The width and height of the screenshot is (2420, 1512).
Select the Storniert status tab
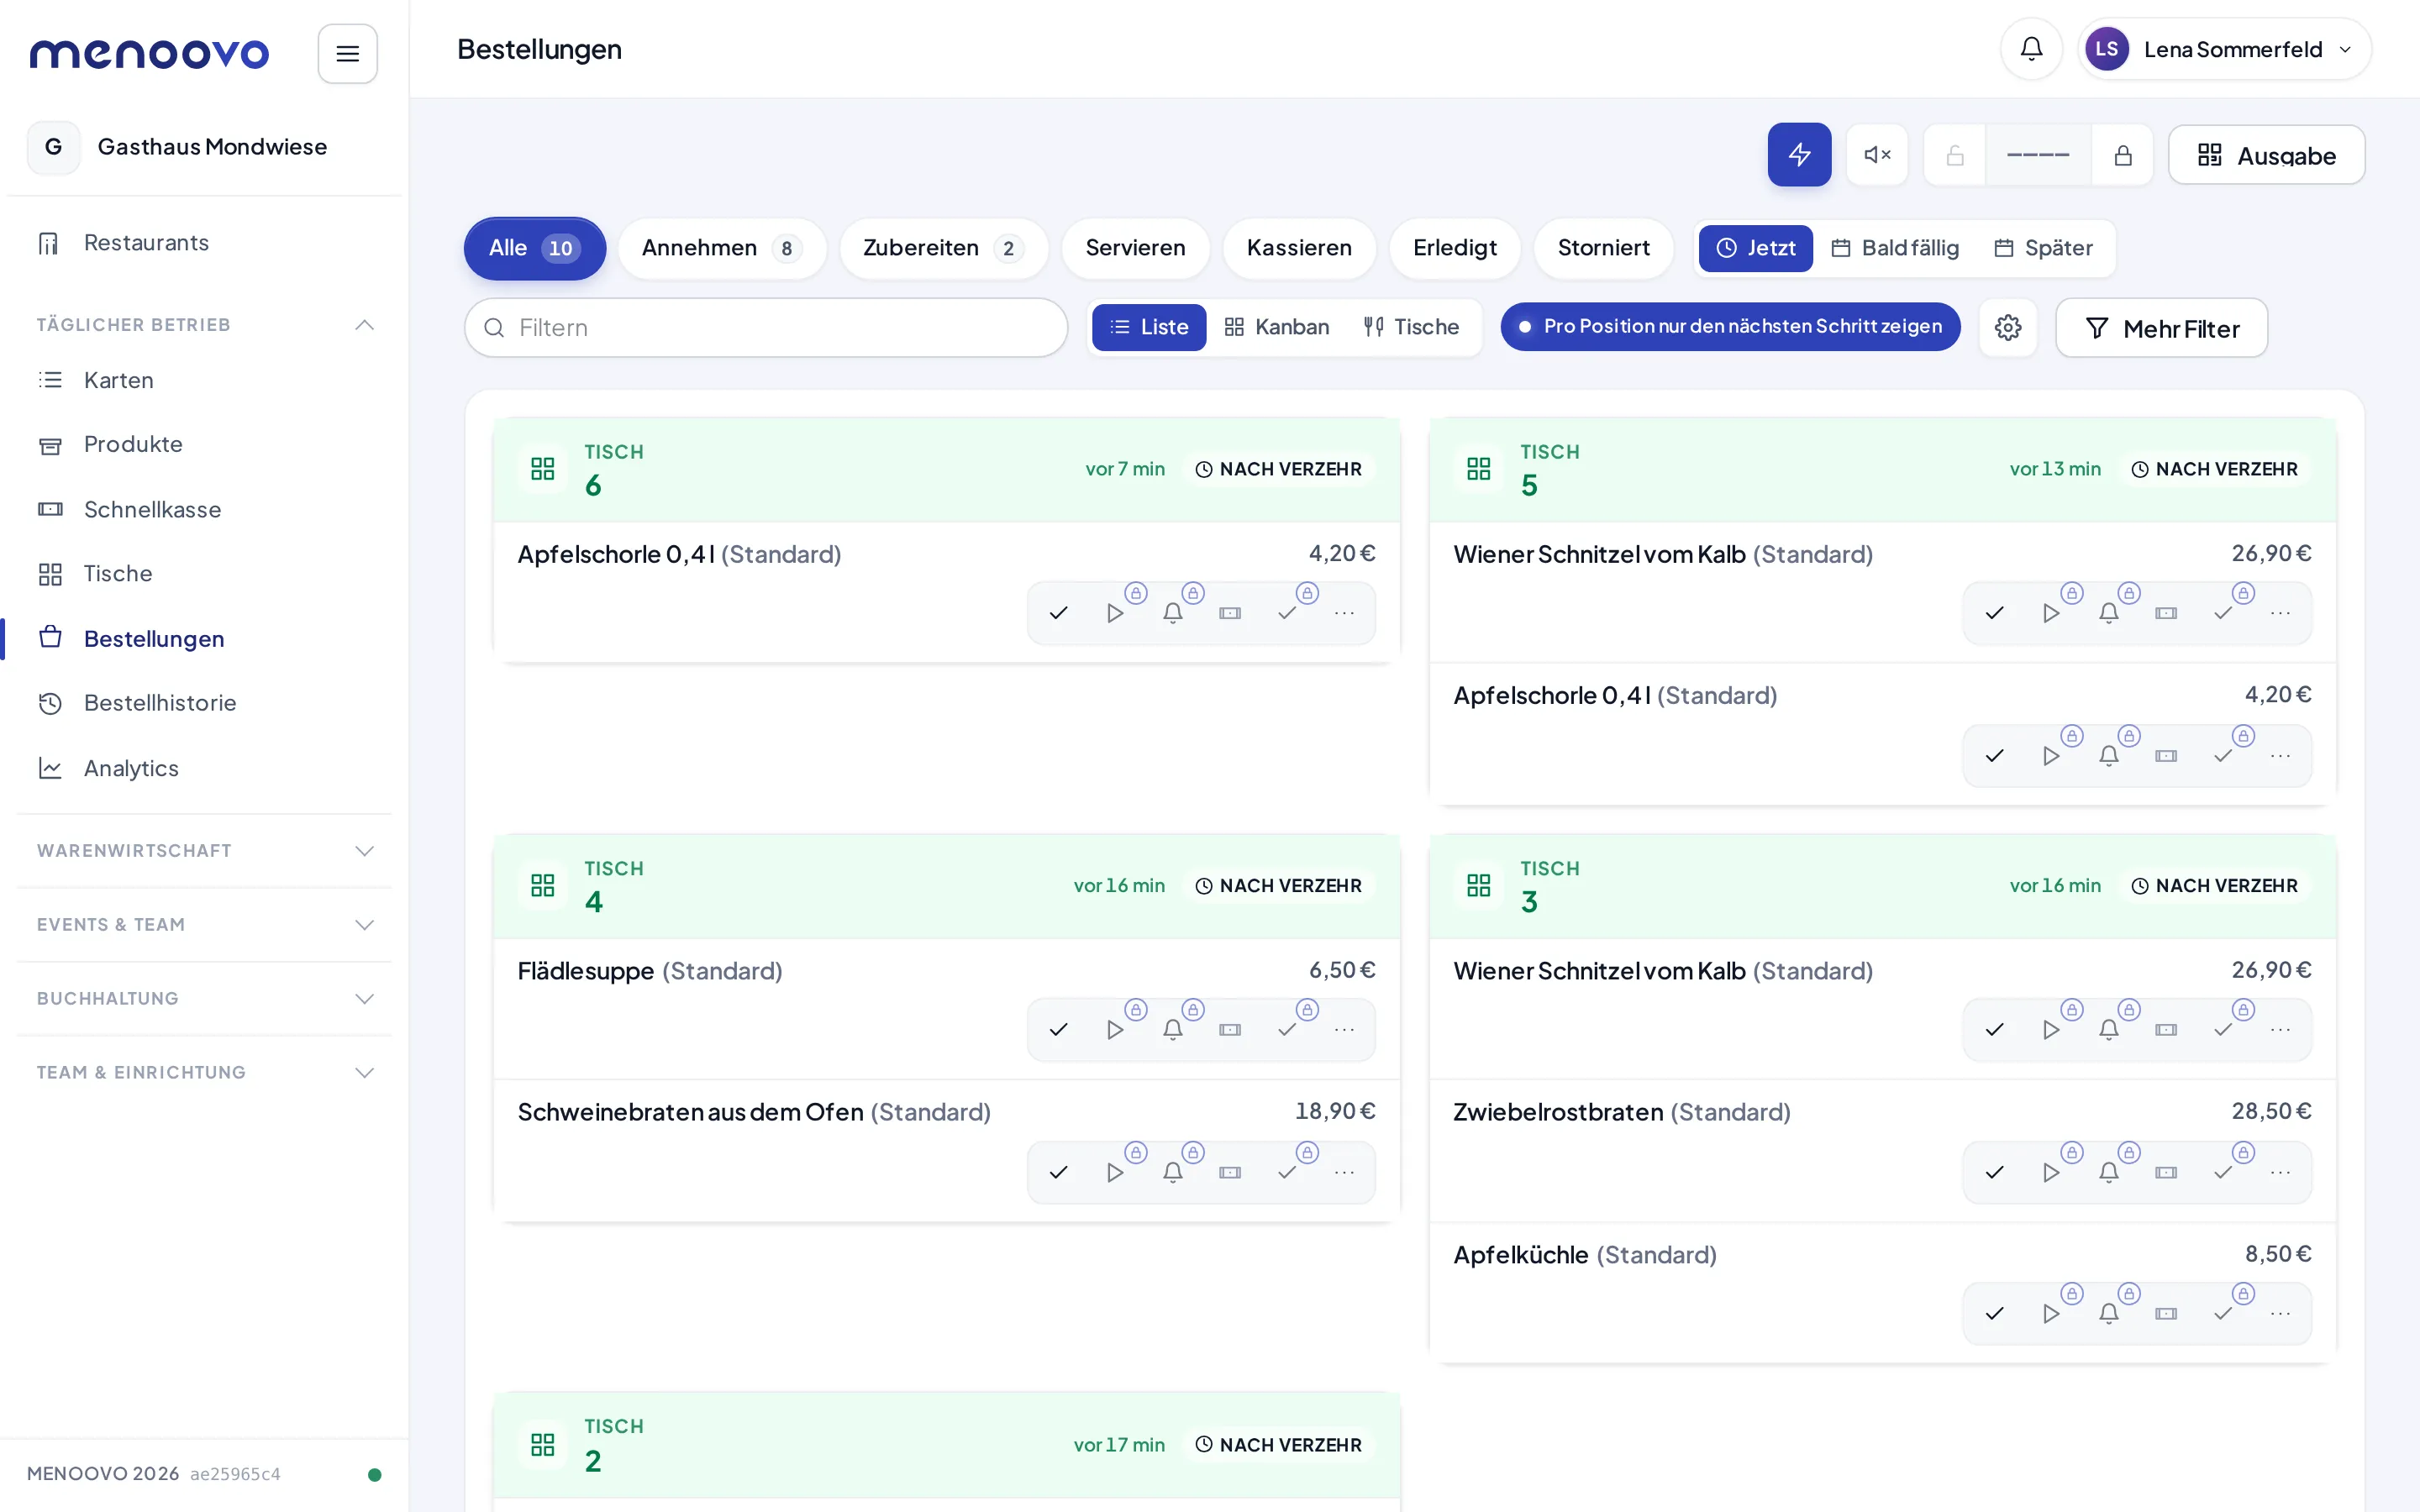1603,248
